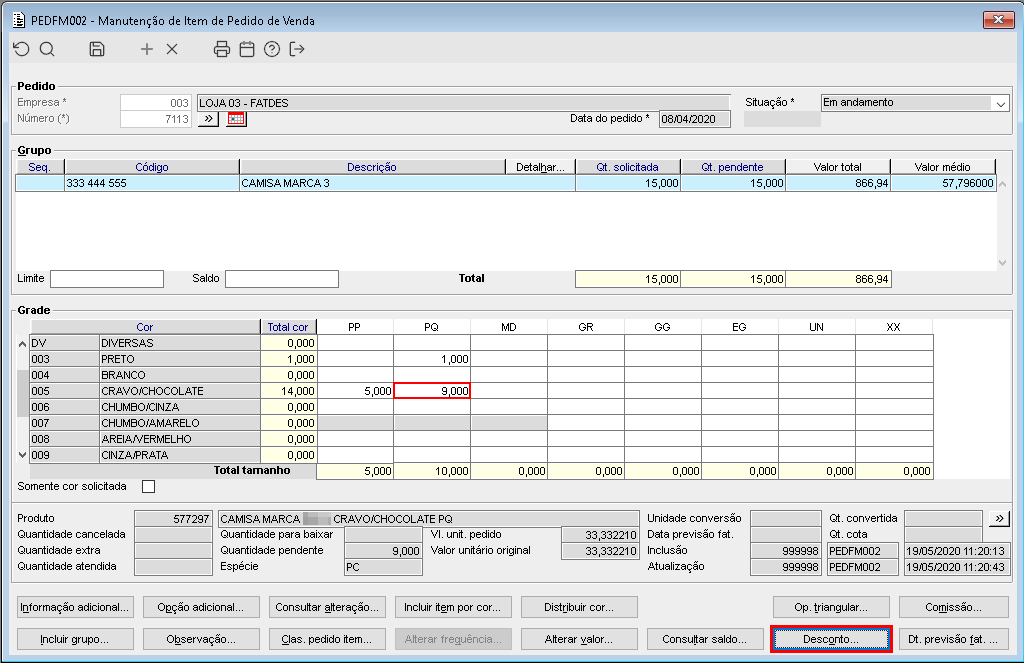
Task: Click the Total cor column header
Action: coord(288,327)
